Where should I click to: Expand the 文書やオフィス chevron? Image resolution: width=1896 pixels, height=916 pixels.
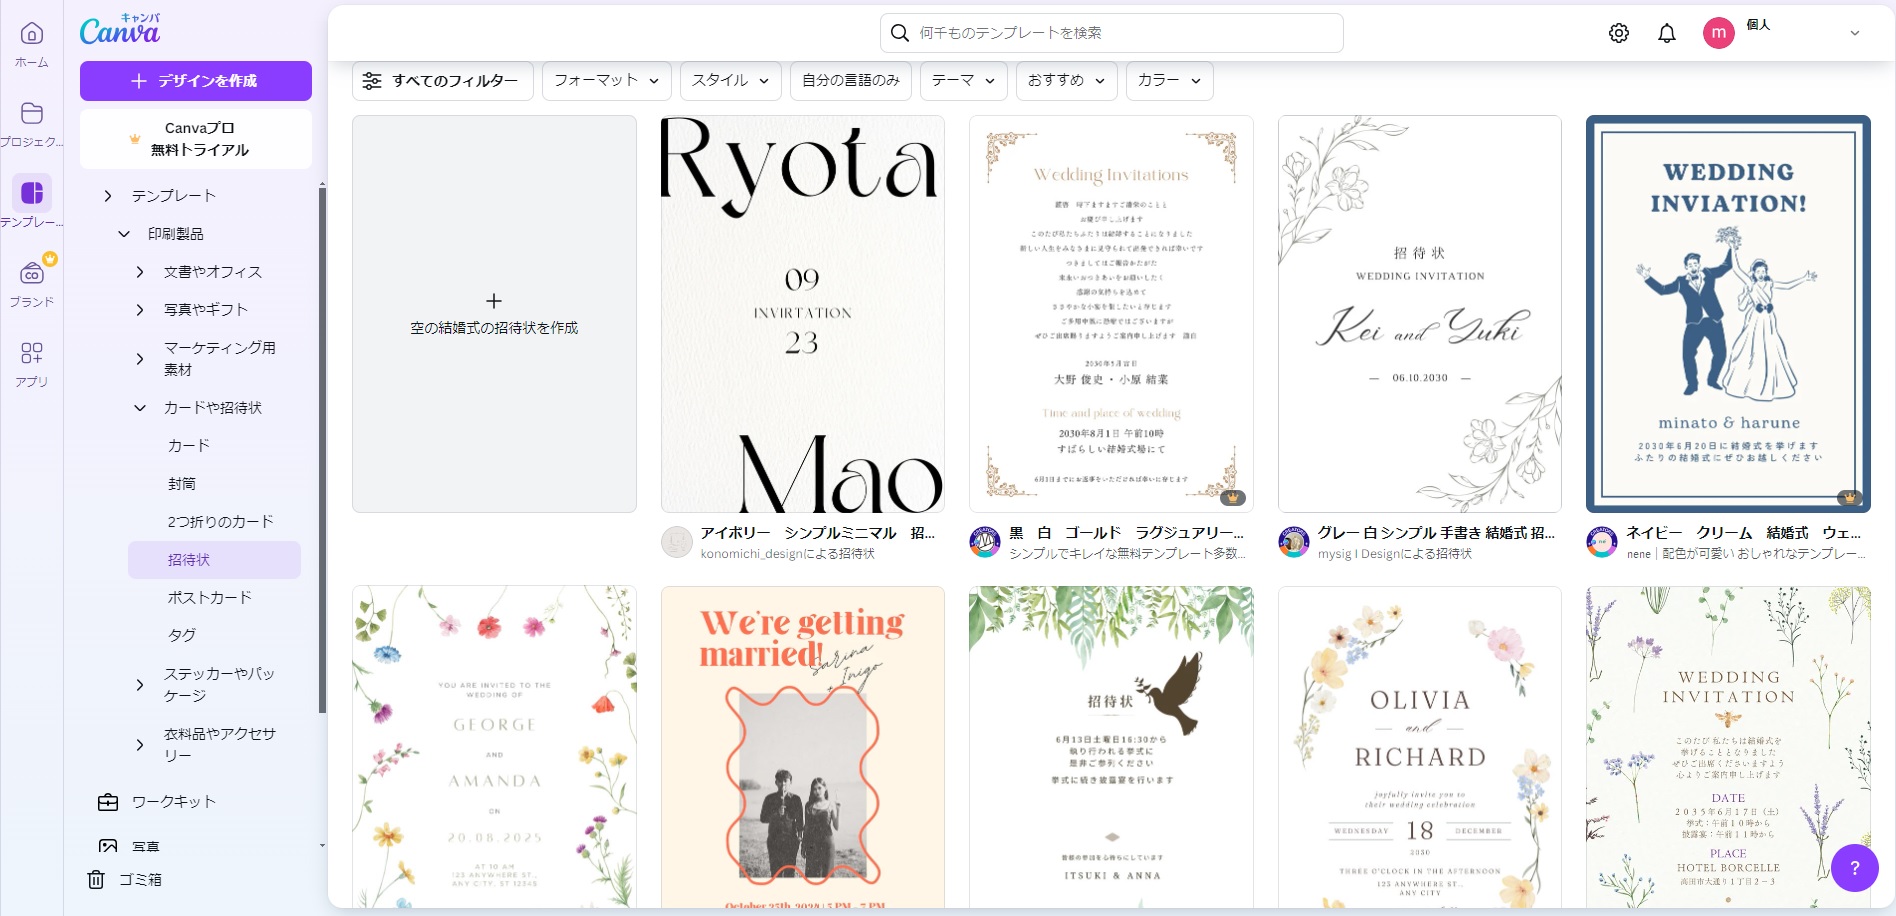[x=140, y=272]
